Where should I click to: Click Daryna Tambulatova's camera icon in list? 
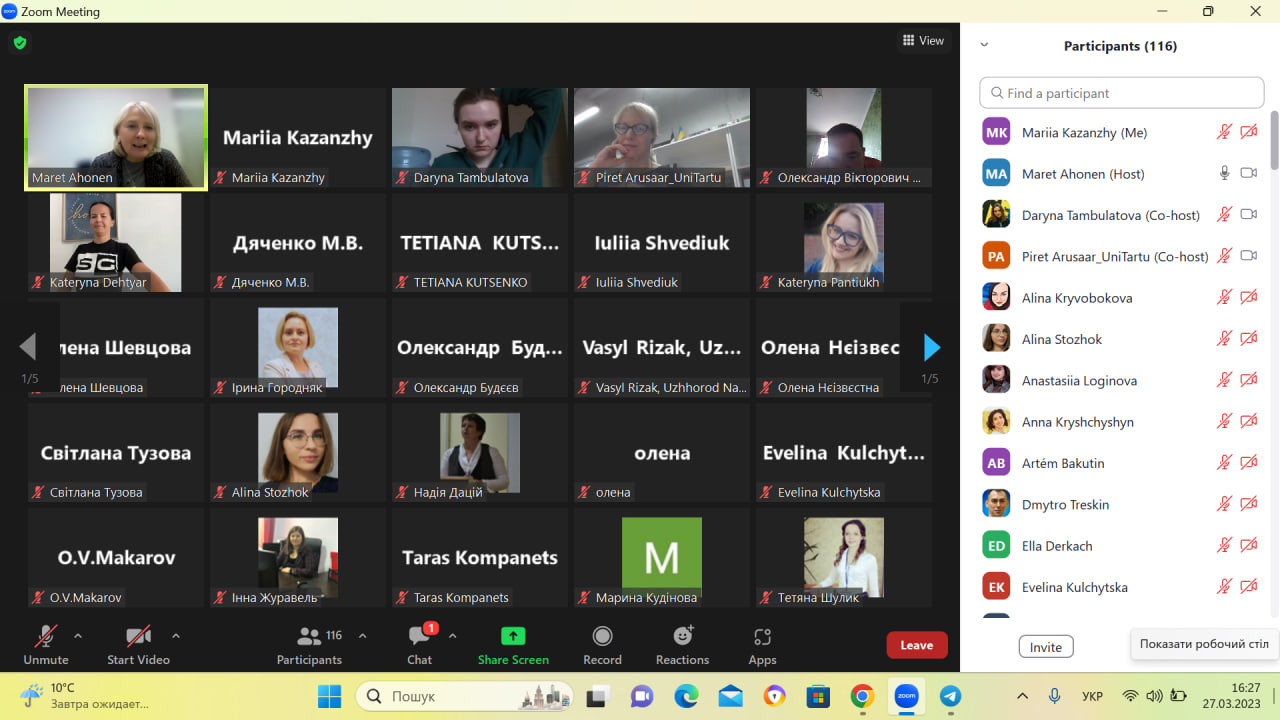coord(1248,214)
